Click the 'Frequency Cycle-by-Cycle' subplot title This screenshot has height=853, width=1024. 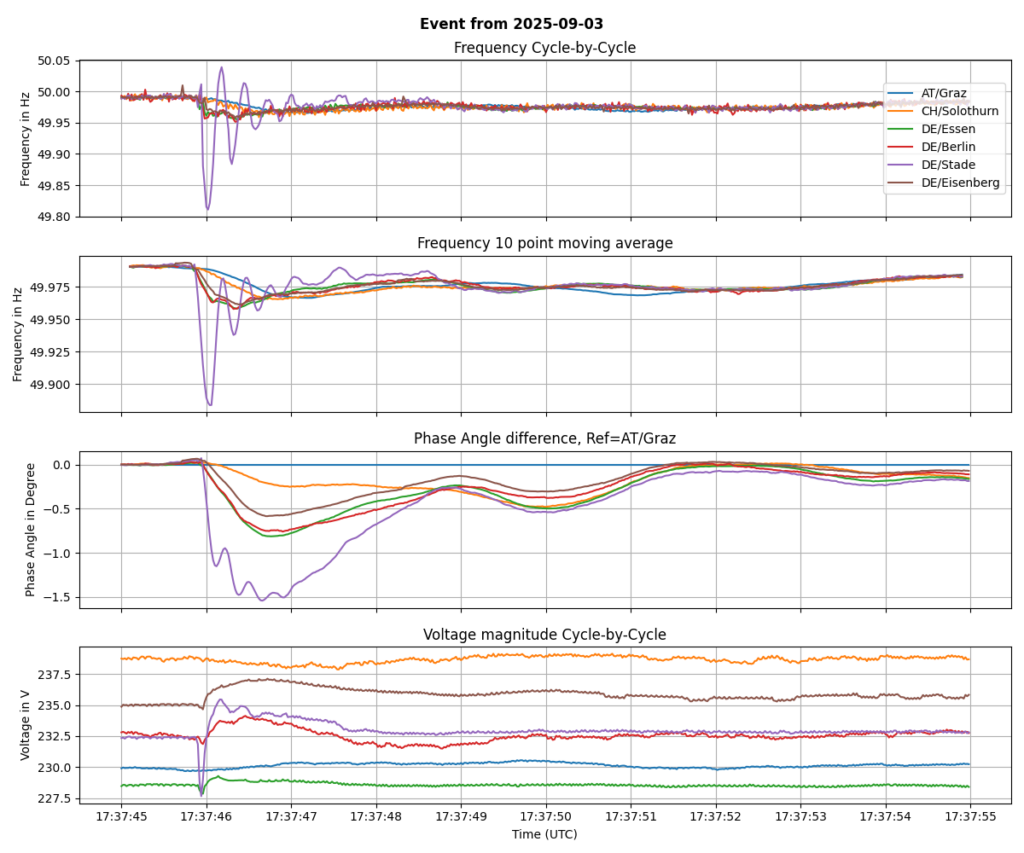click(544, 48)
